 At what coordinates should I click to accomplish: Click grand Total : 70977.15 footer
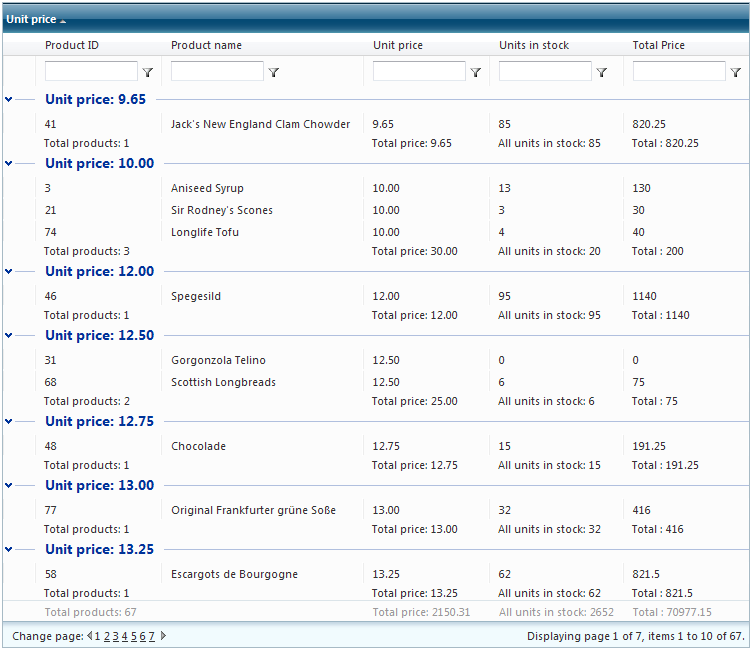pyautogui.click(x=672, y=612)
